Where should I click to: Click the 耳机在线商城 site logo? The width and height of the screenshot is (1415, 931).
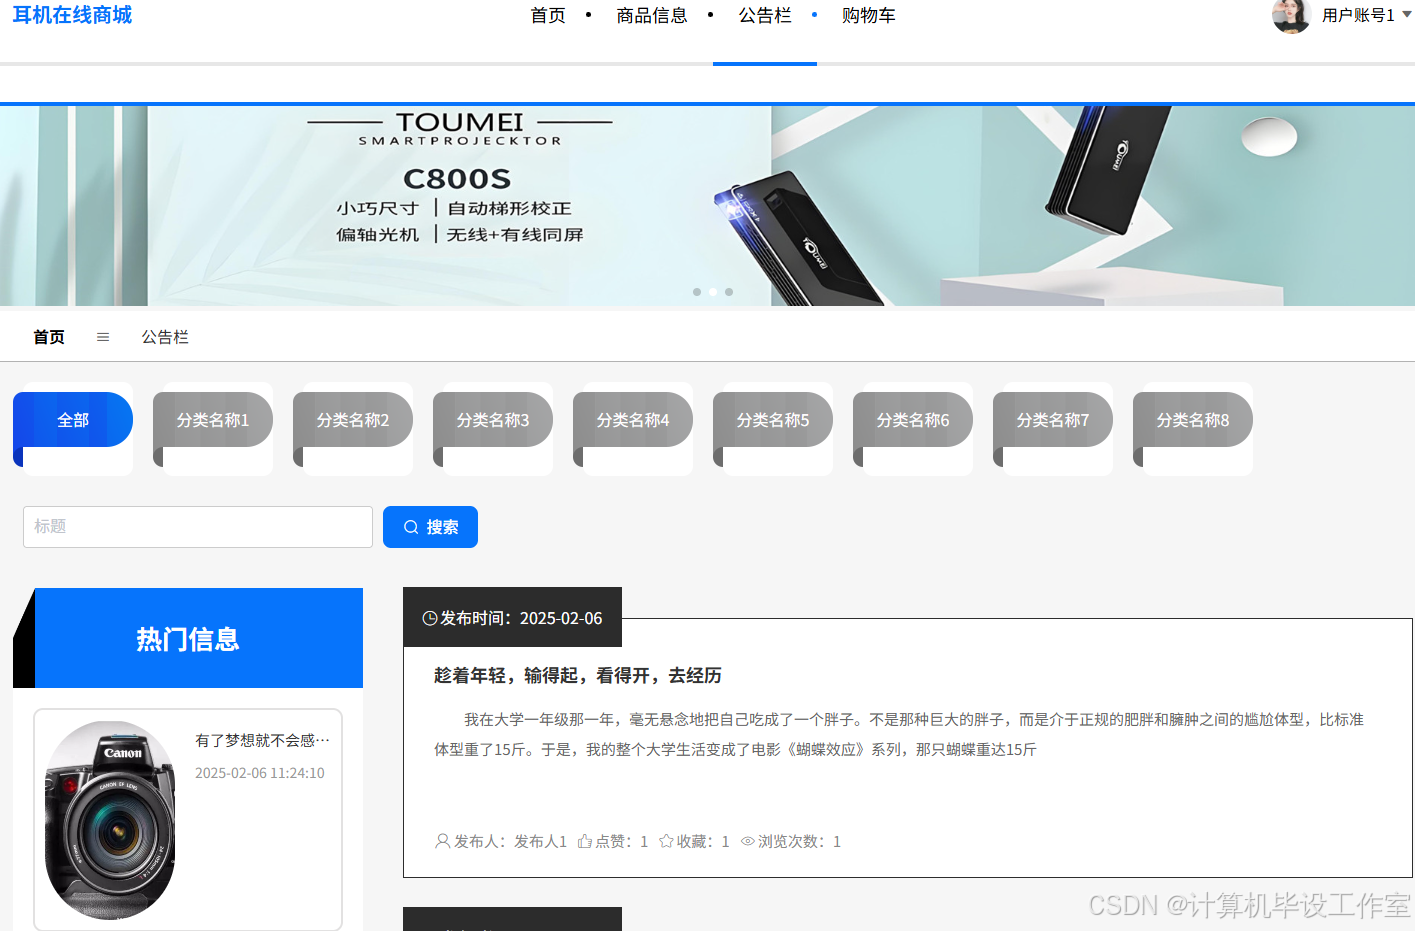pyautogui.click(x=72, y=15)
